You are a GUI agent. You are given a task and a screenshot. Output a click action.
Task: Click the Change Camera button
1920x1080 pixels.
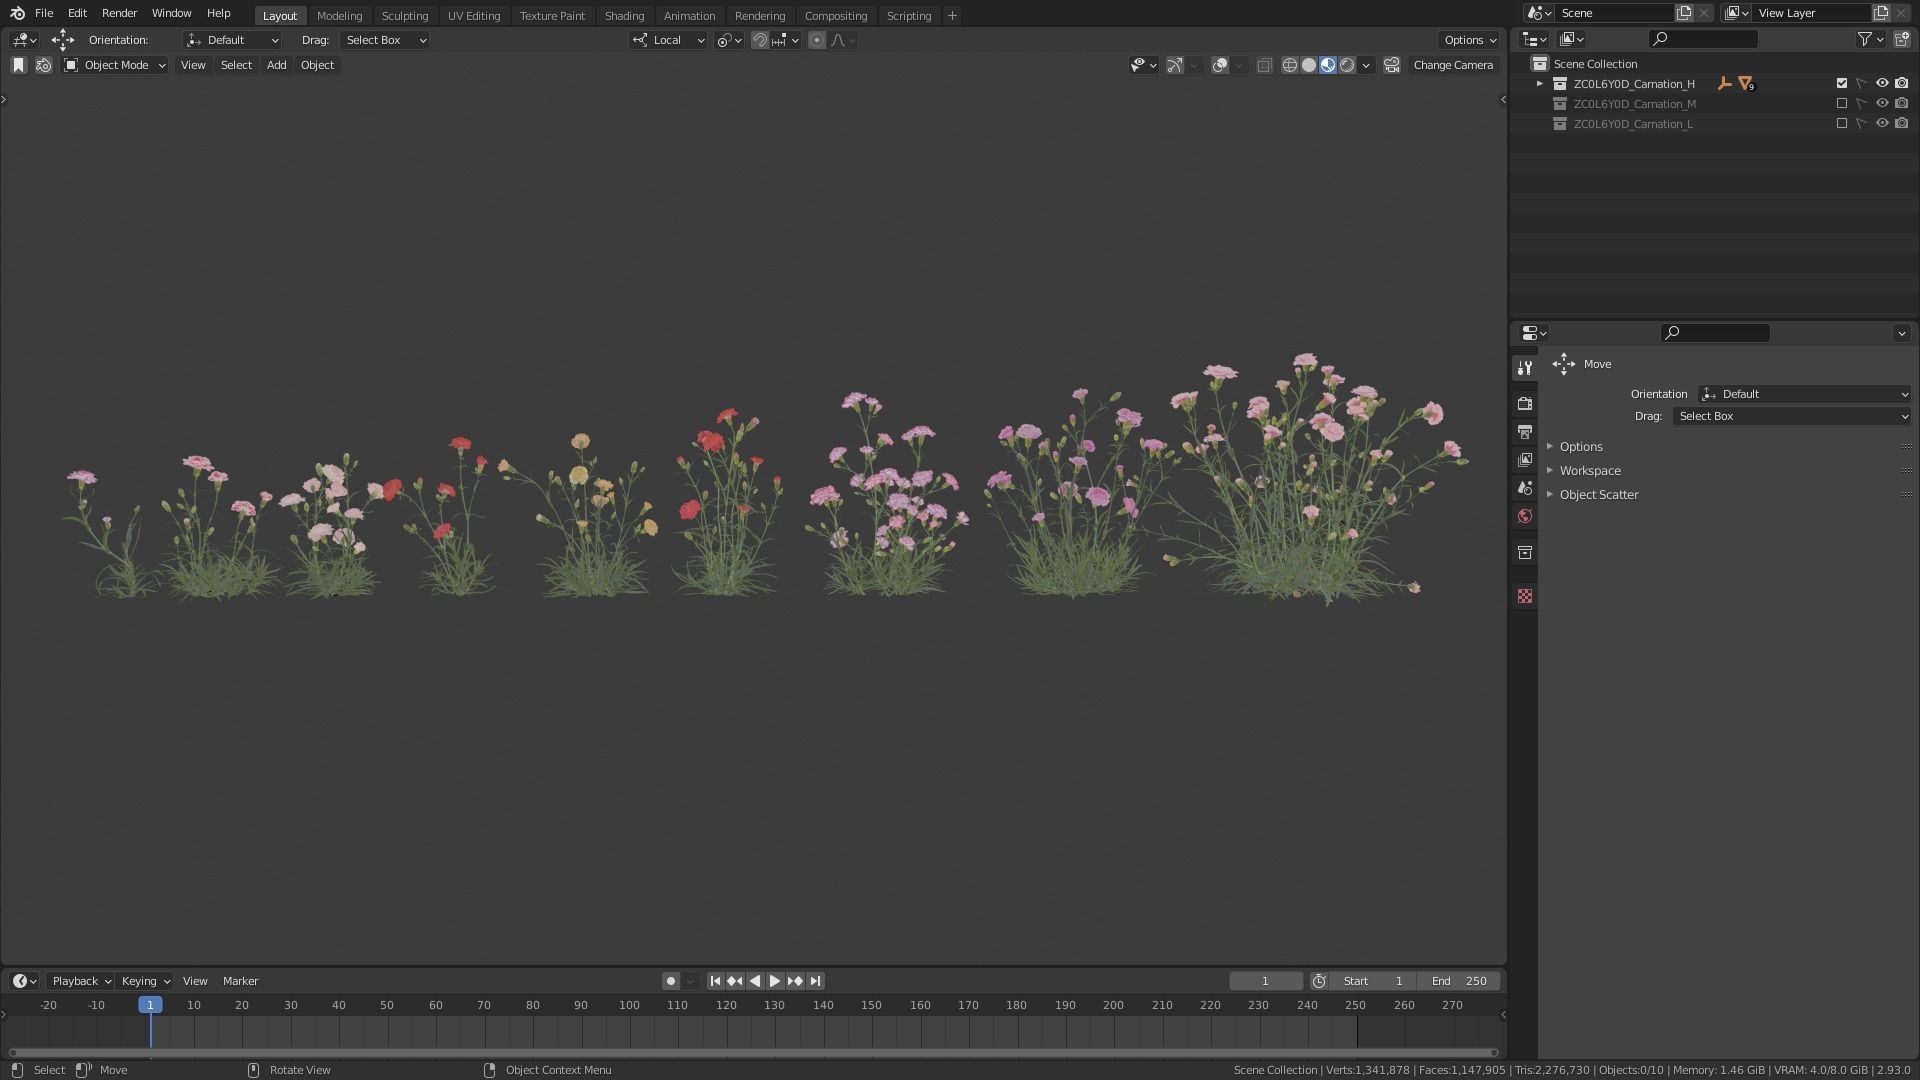[x=1453, y=65]
